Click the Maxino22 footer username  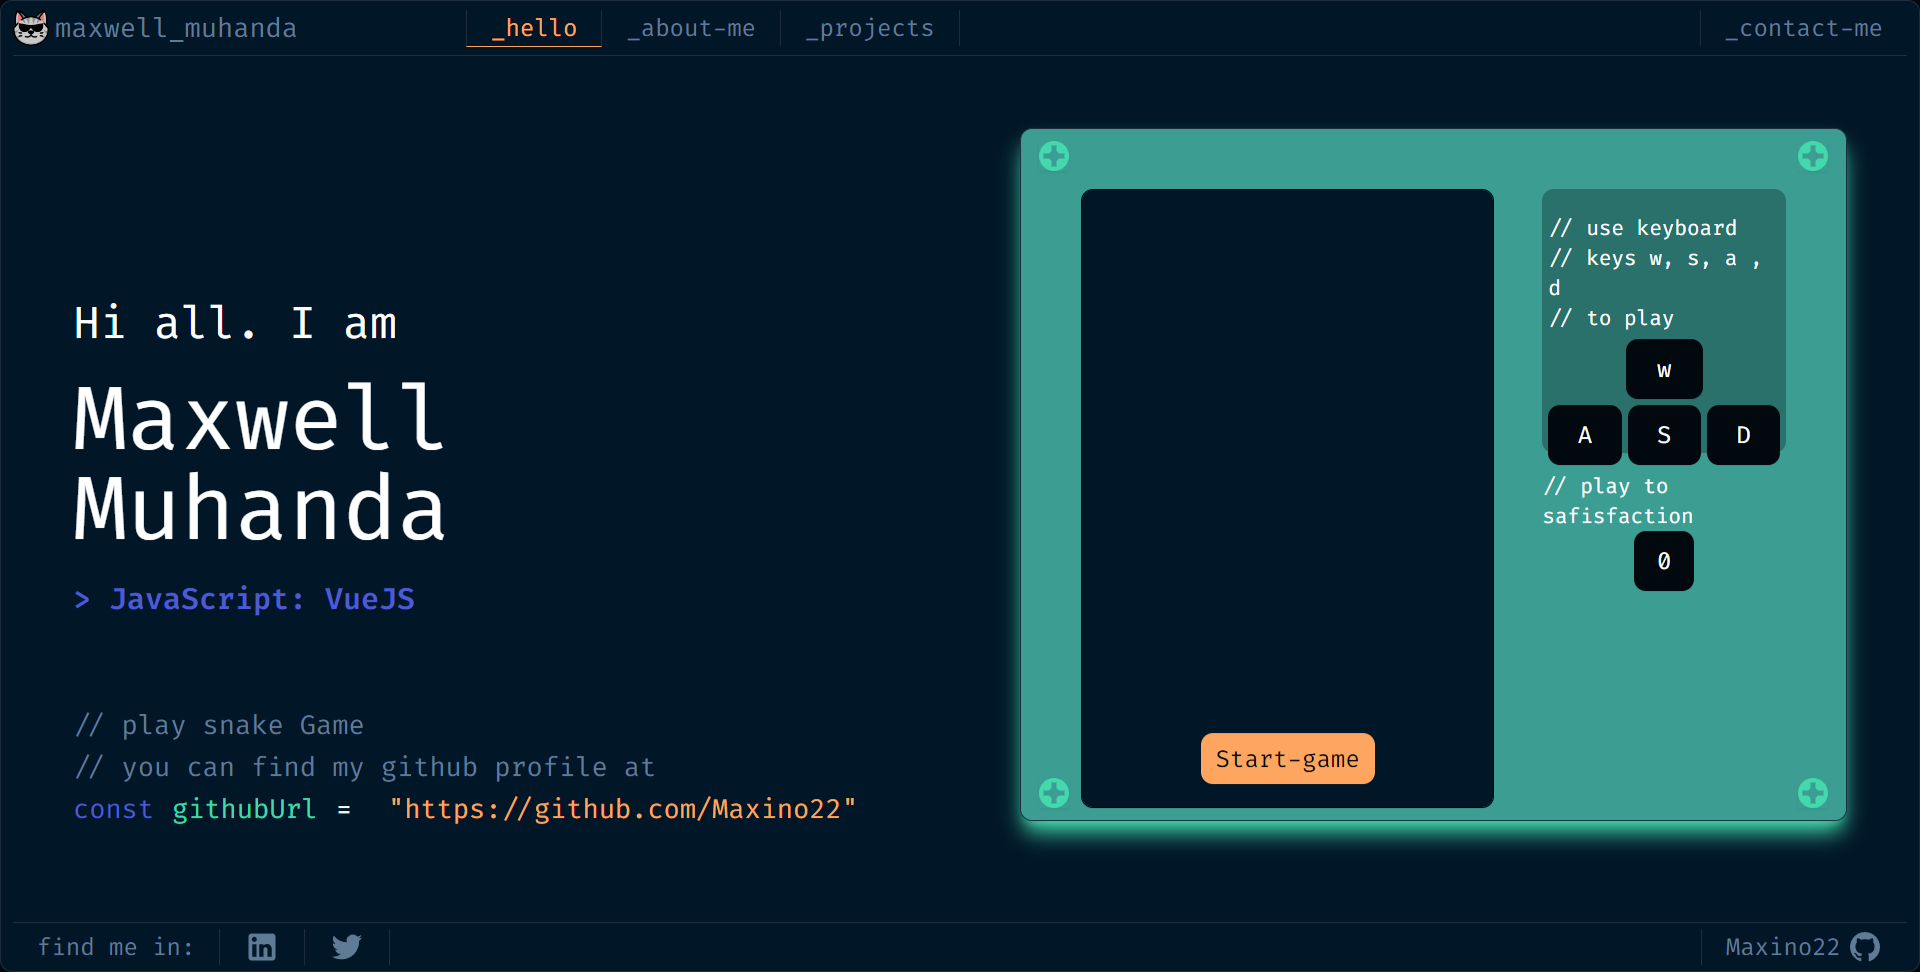(x=1782, y=947)
